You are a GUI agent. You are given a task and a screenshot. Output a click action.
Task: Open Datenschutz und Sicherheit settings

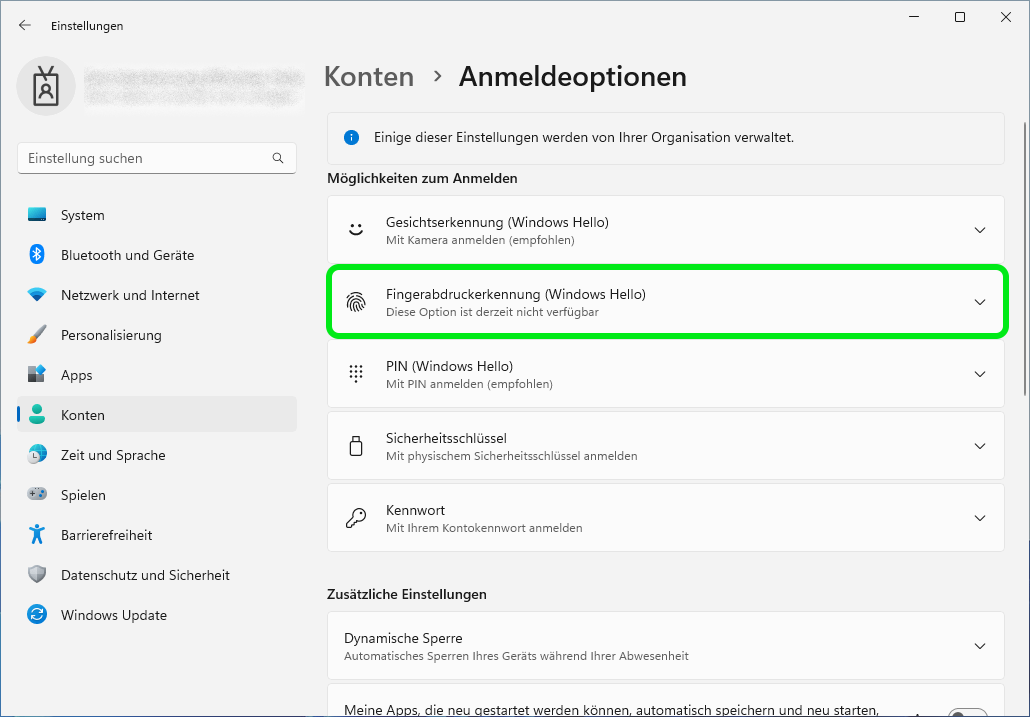tap(145, 575)
